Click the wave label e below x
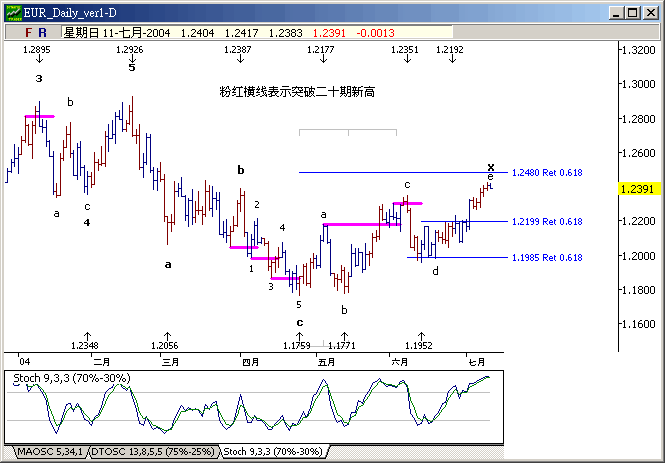665x463 pixels. pyautogui.click(x=490, y=177)
